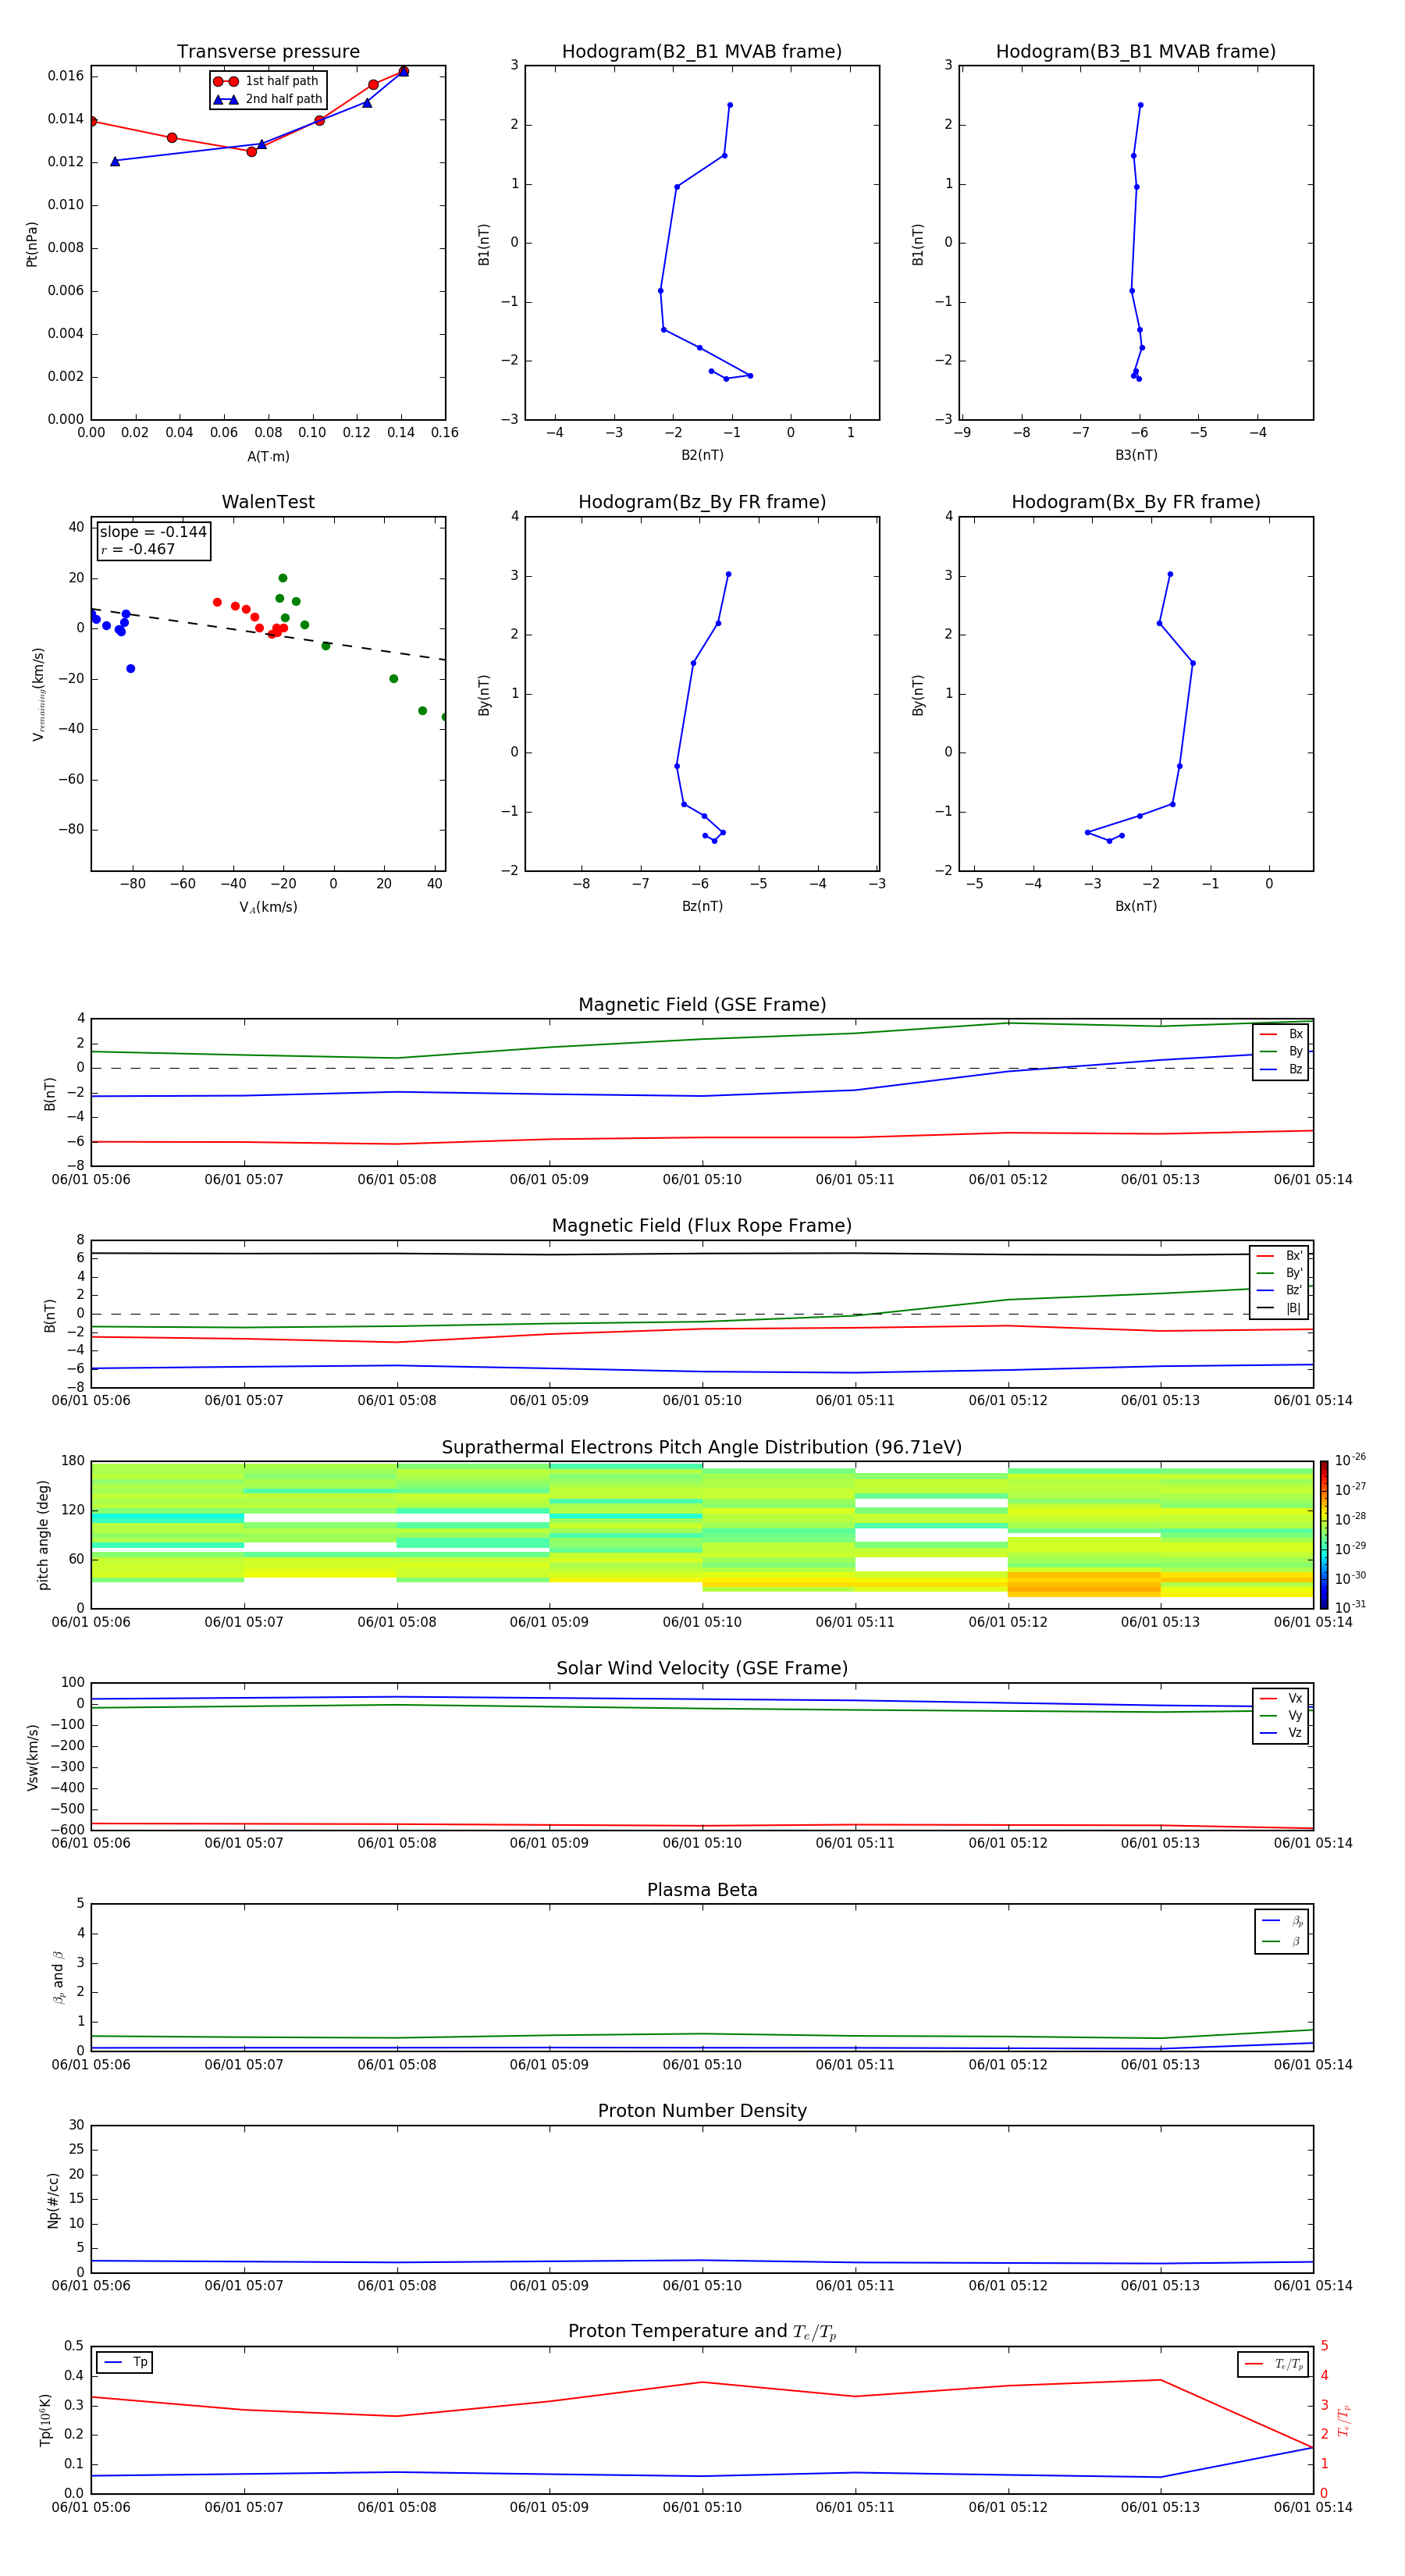This screenshot has height=2576, width=1405.
Task: Click the Bz' legend entry in the Flux Rope panel
Action: [x=1280, y=1290]
